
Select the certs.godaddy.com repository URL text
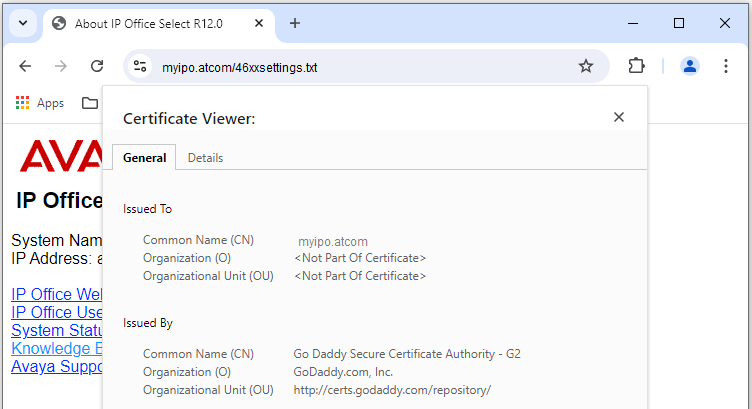click(392, 390)
